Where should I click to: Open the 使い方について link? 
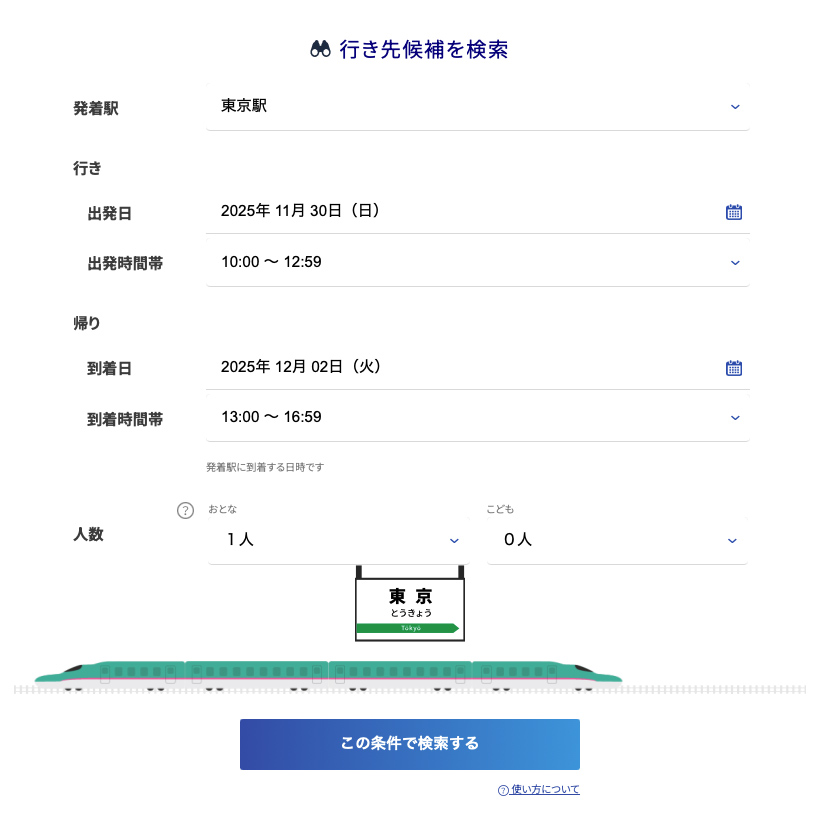click(545, 790)
